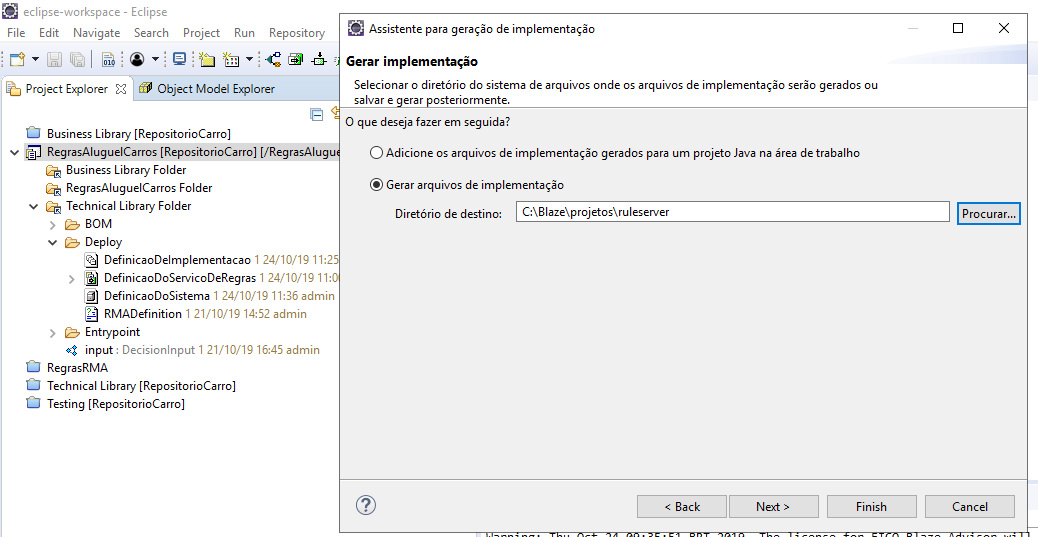Click the Save All icon
The height and width of the screenshot is (537, 1038).
click(x=77, y=59)
